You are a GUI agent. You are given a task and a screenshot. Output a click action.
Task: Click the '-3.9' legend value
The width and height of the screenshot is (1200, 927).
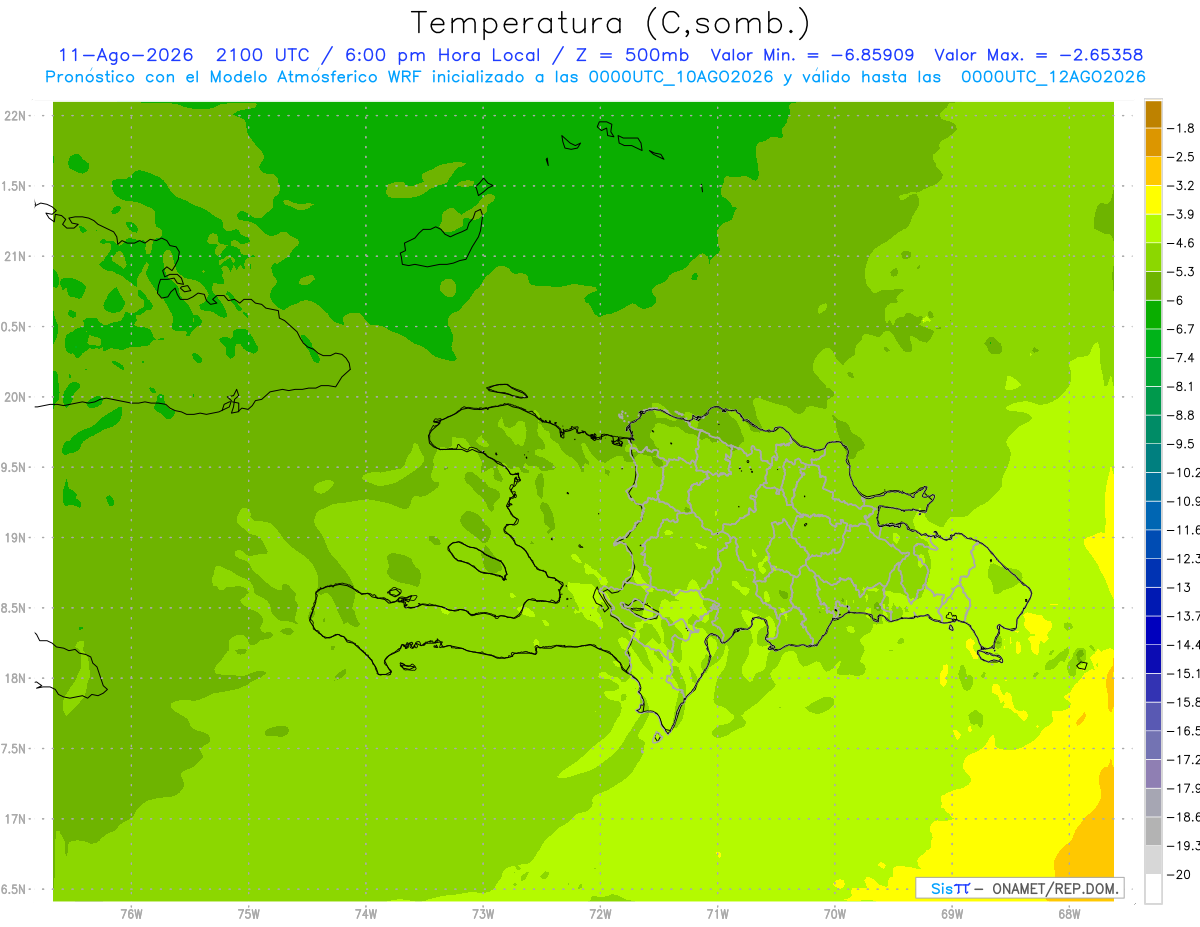(1181, 214)
